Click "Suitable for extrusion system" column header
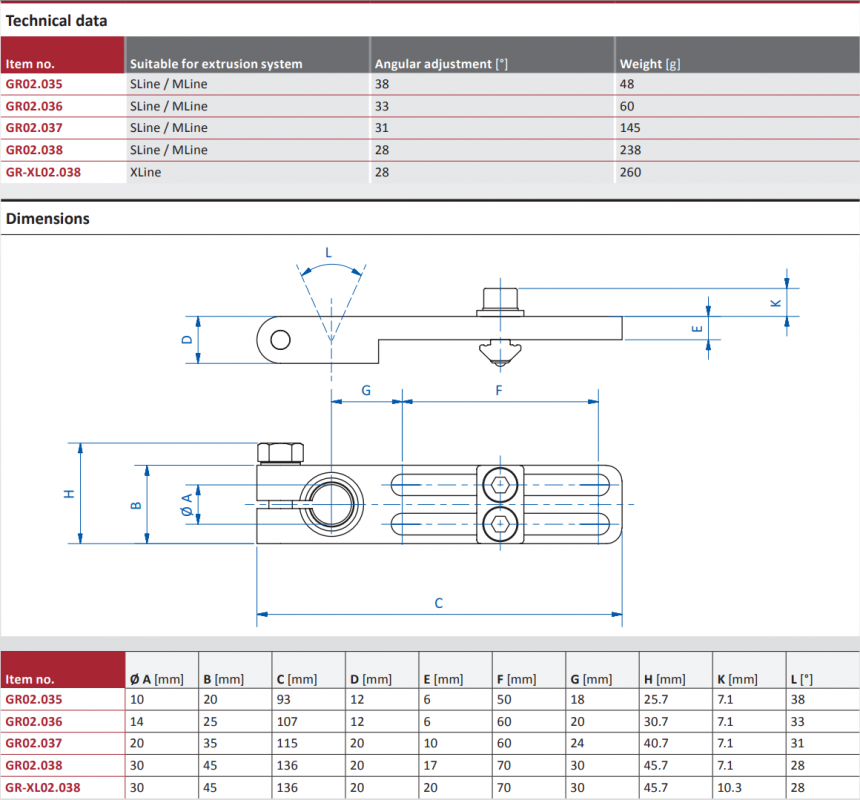The image size is (860, 800). [216, 64]
